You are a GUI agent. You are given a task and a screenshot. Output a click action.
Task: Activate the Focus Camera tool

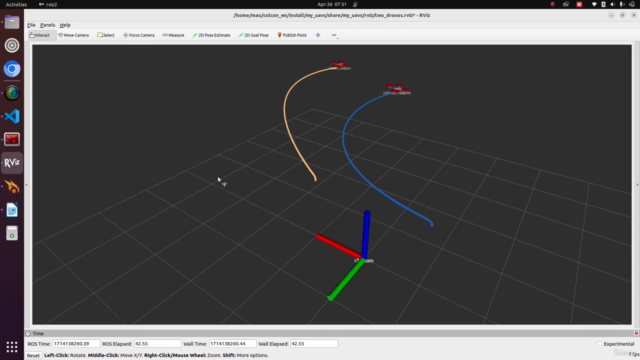139,35
